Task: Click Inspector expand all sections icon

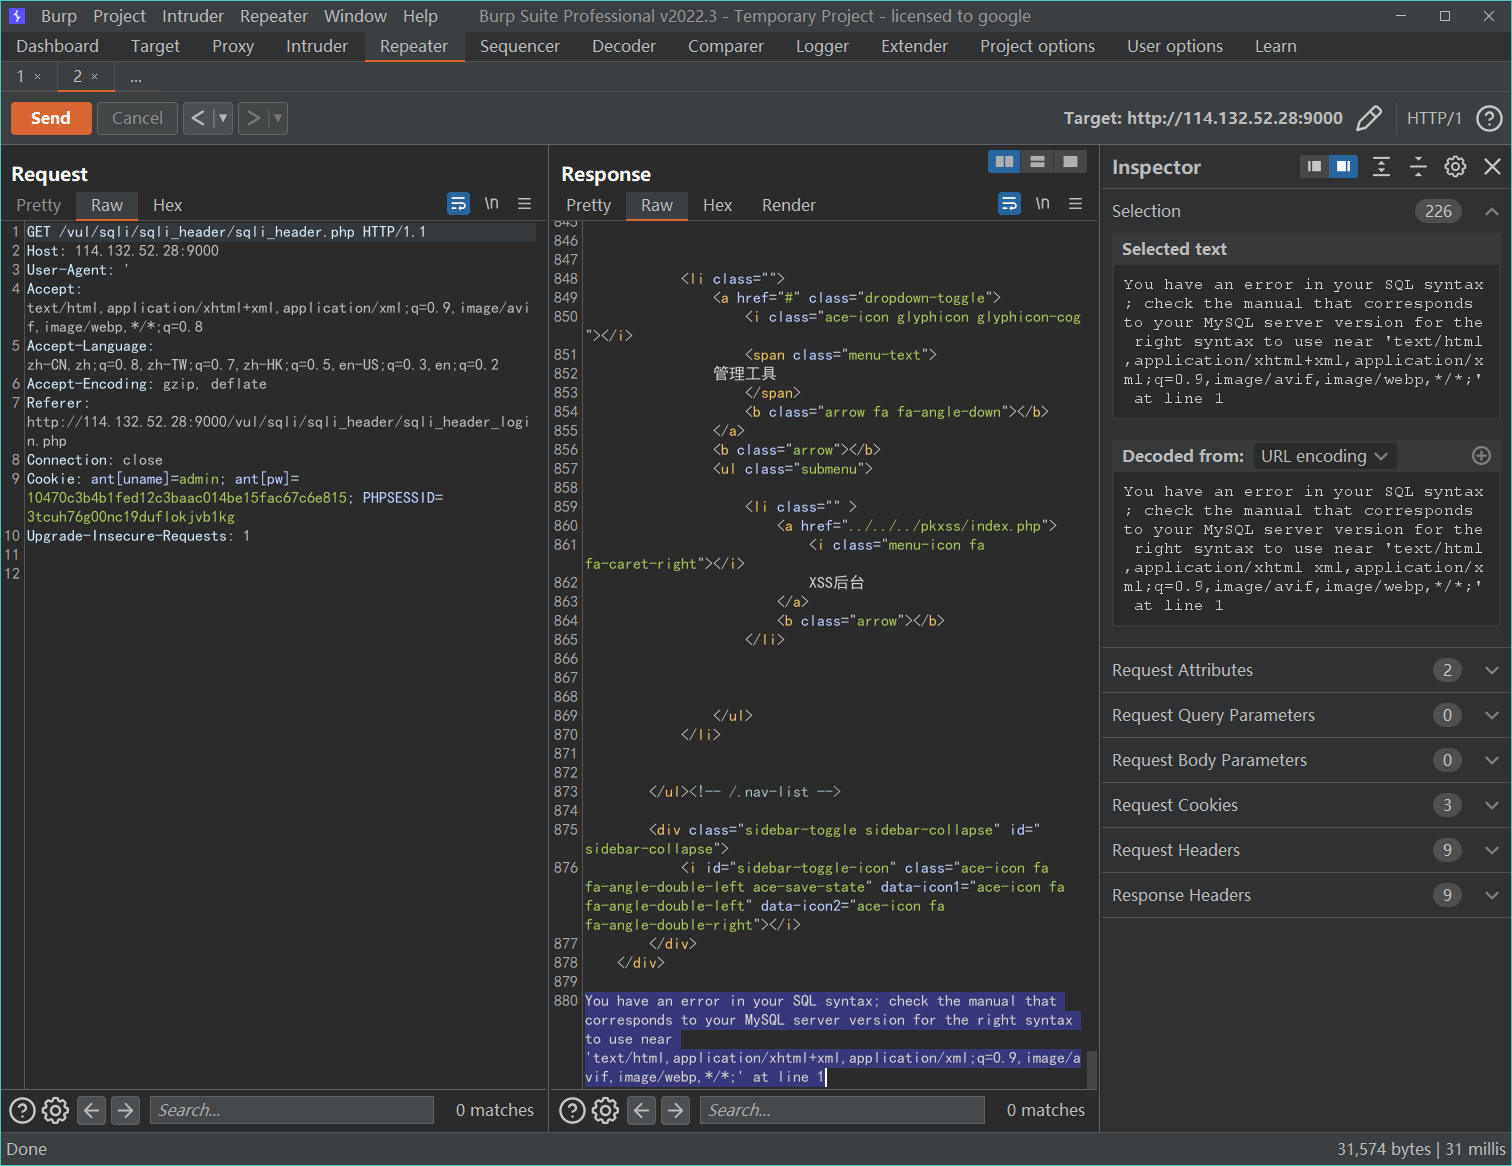Action: (x=1381, y=167)
